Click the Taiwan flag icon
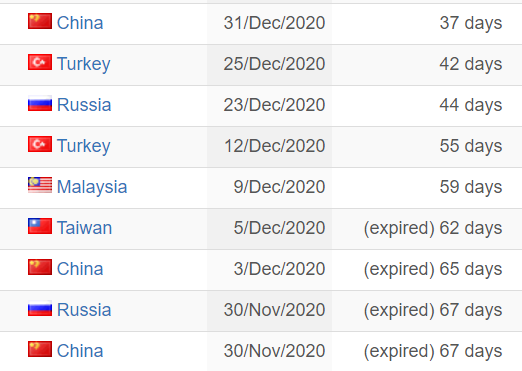Viewport: 522px width, 371px height. click(x=40, y=226)
